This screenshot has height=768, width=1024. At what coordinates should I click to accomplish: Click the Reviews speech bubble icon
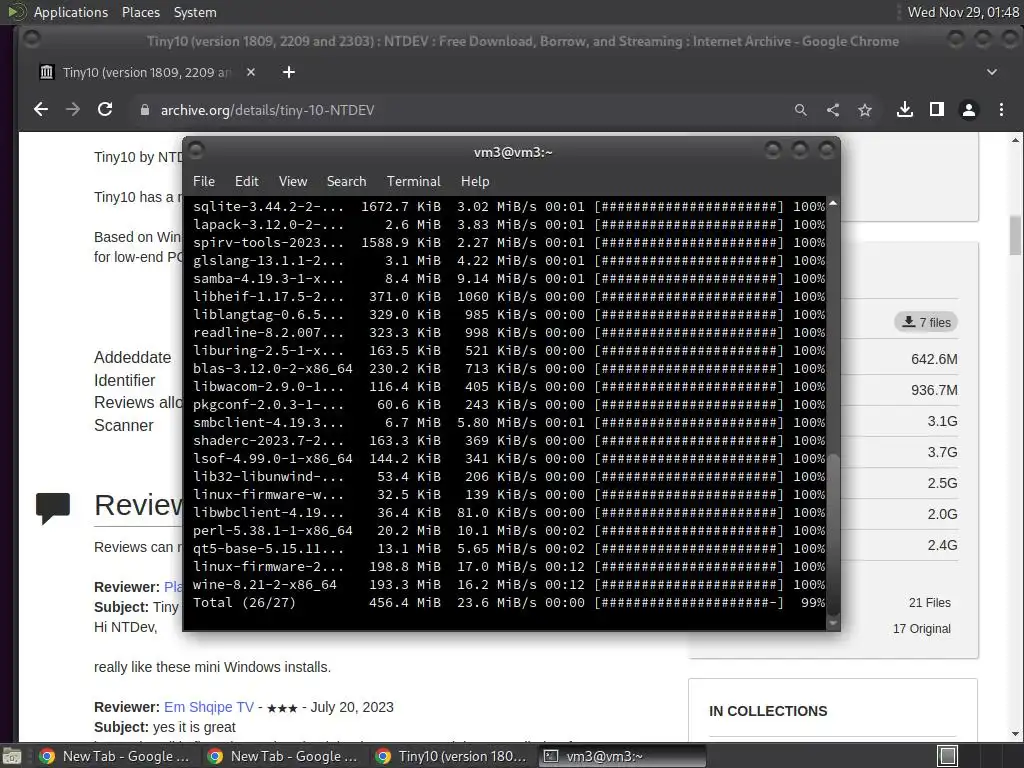[x=53, y=508]
